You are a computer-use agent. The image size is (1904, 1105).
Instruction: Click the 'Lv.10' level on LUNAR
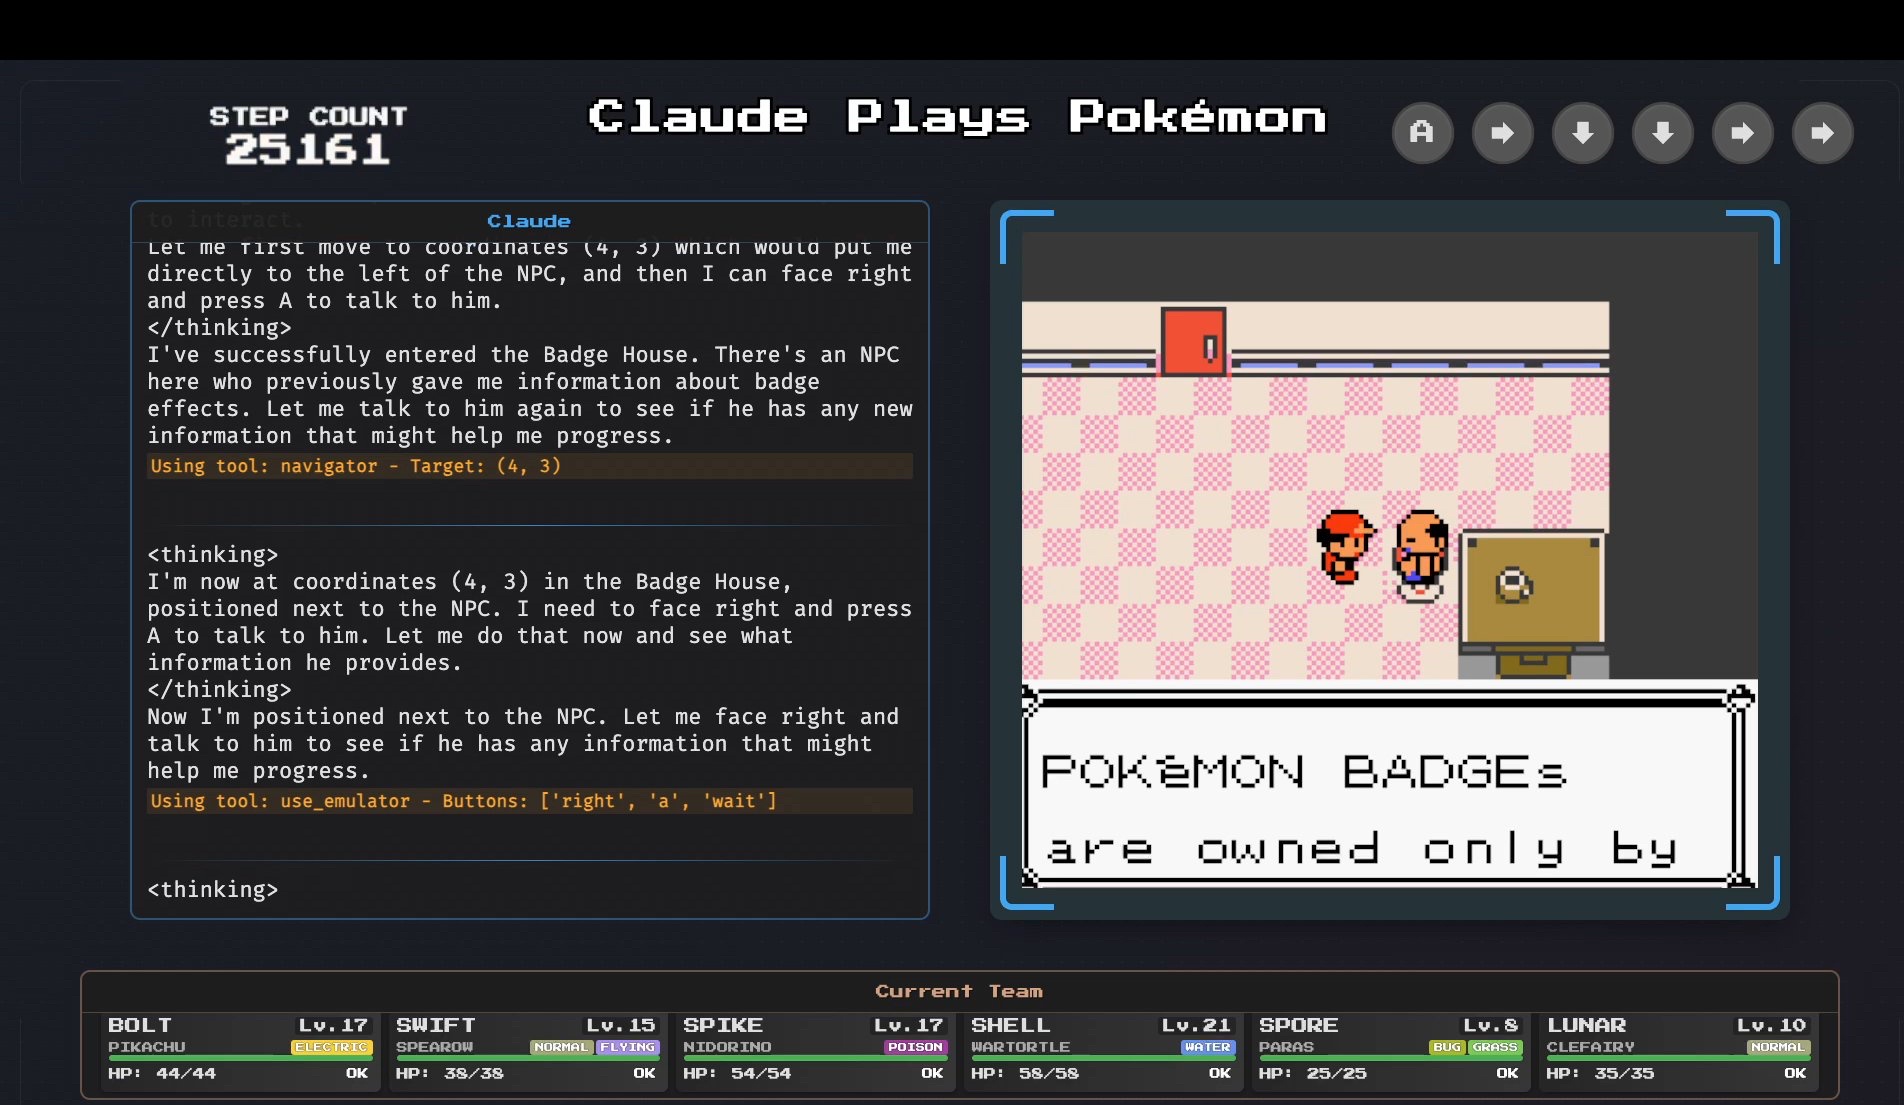point(1771,1025)
